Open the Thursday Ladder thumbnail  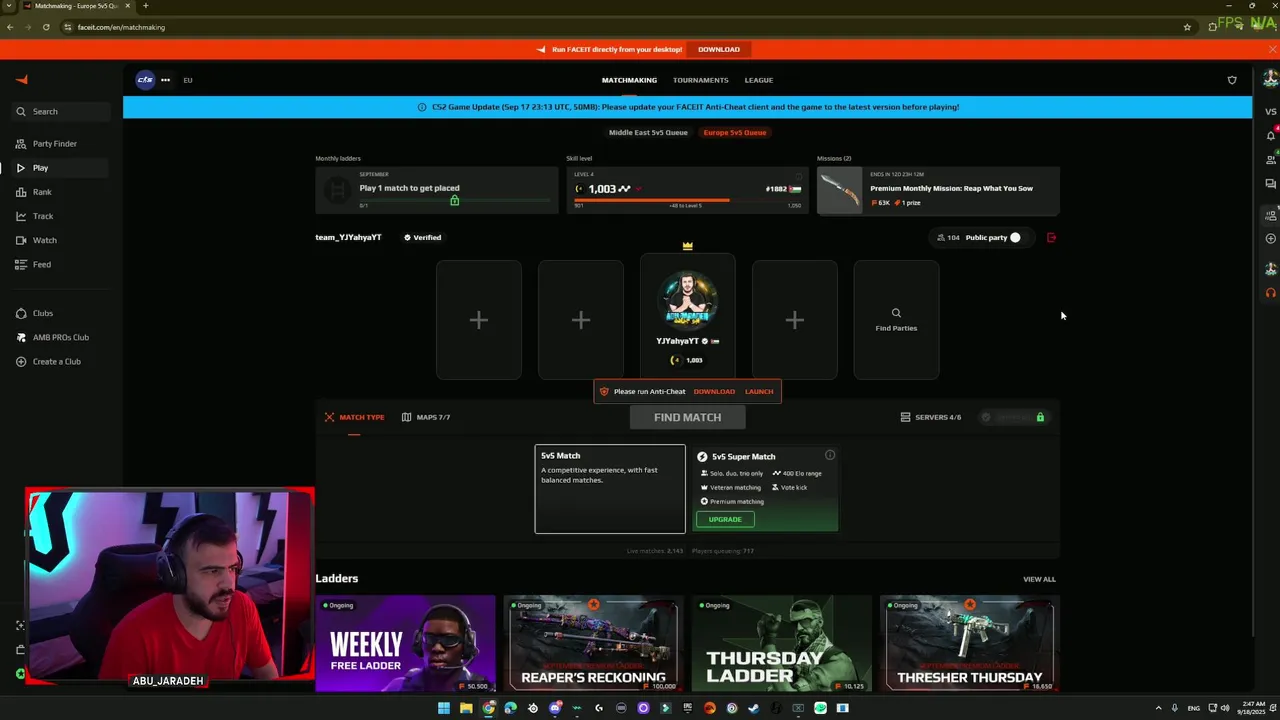click(x=782, y=644)
